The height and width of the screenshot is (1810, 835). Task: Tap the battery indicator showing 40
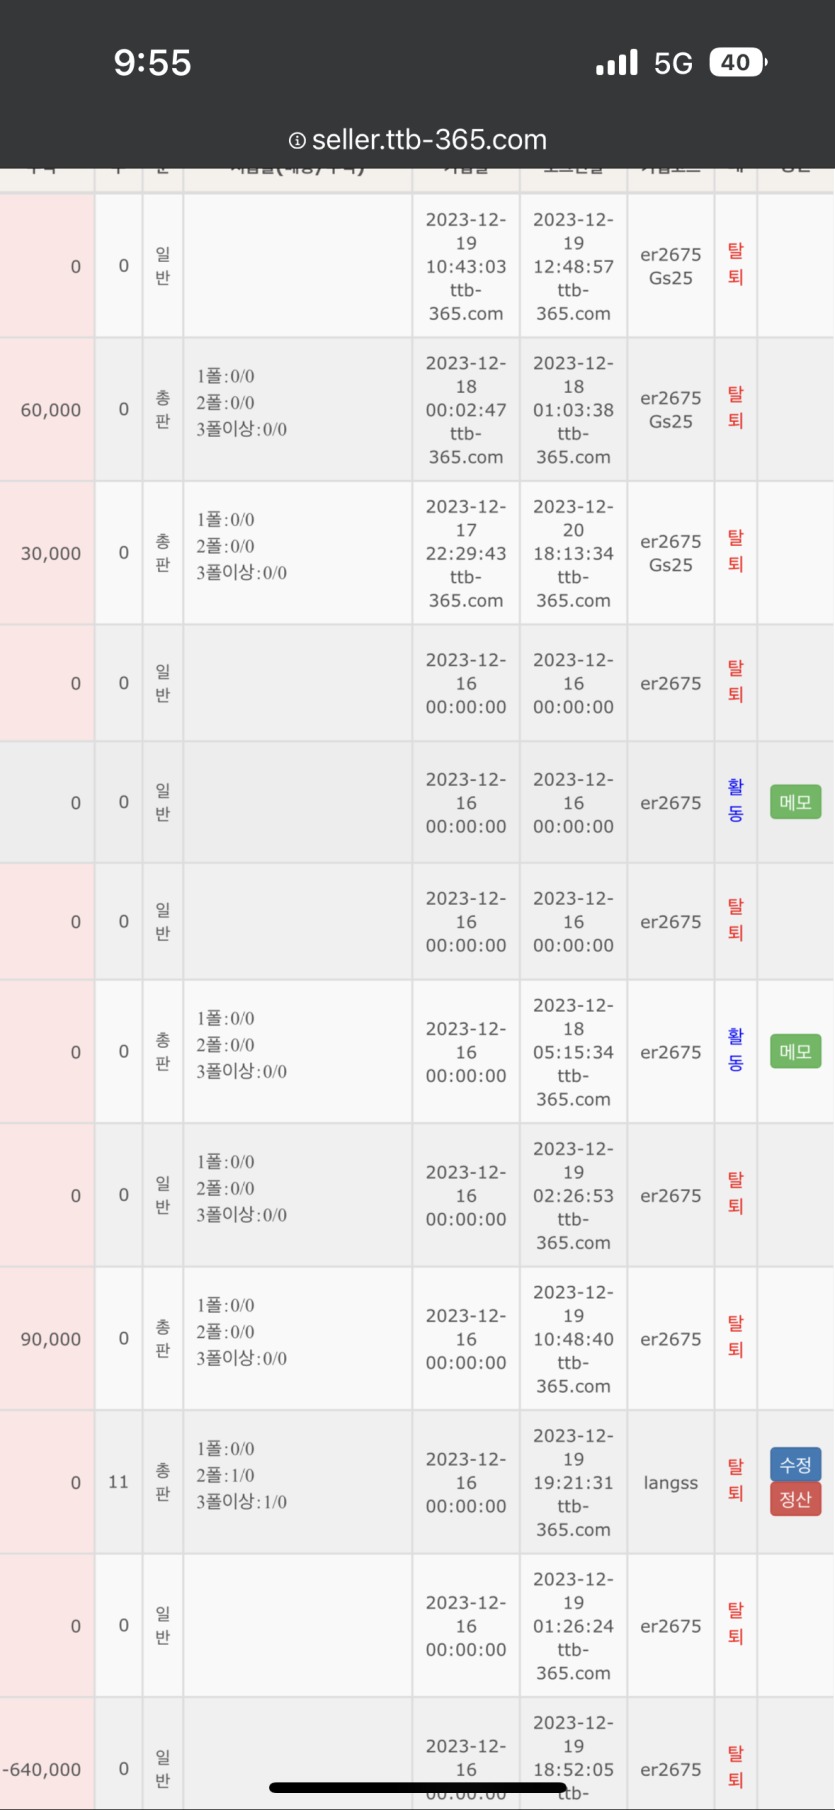738,63
